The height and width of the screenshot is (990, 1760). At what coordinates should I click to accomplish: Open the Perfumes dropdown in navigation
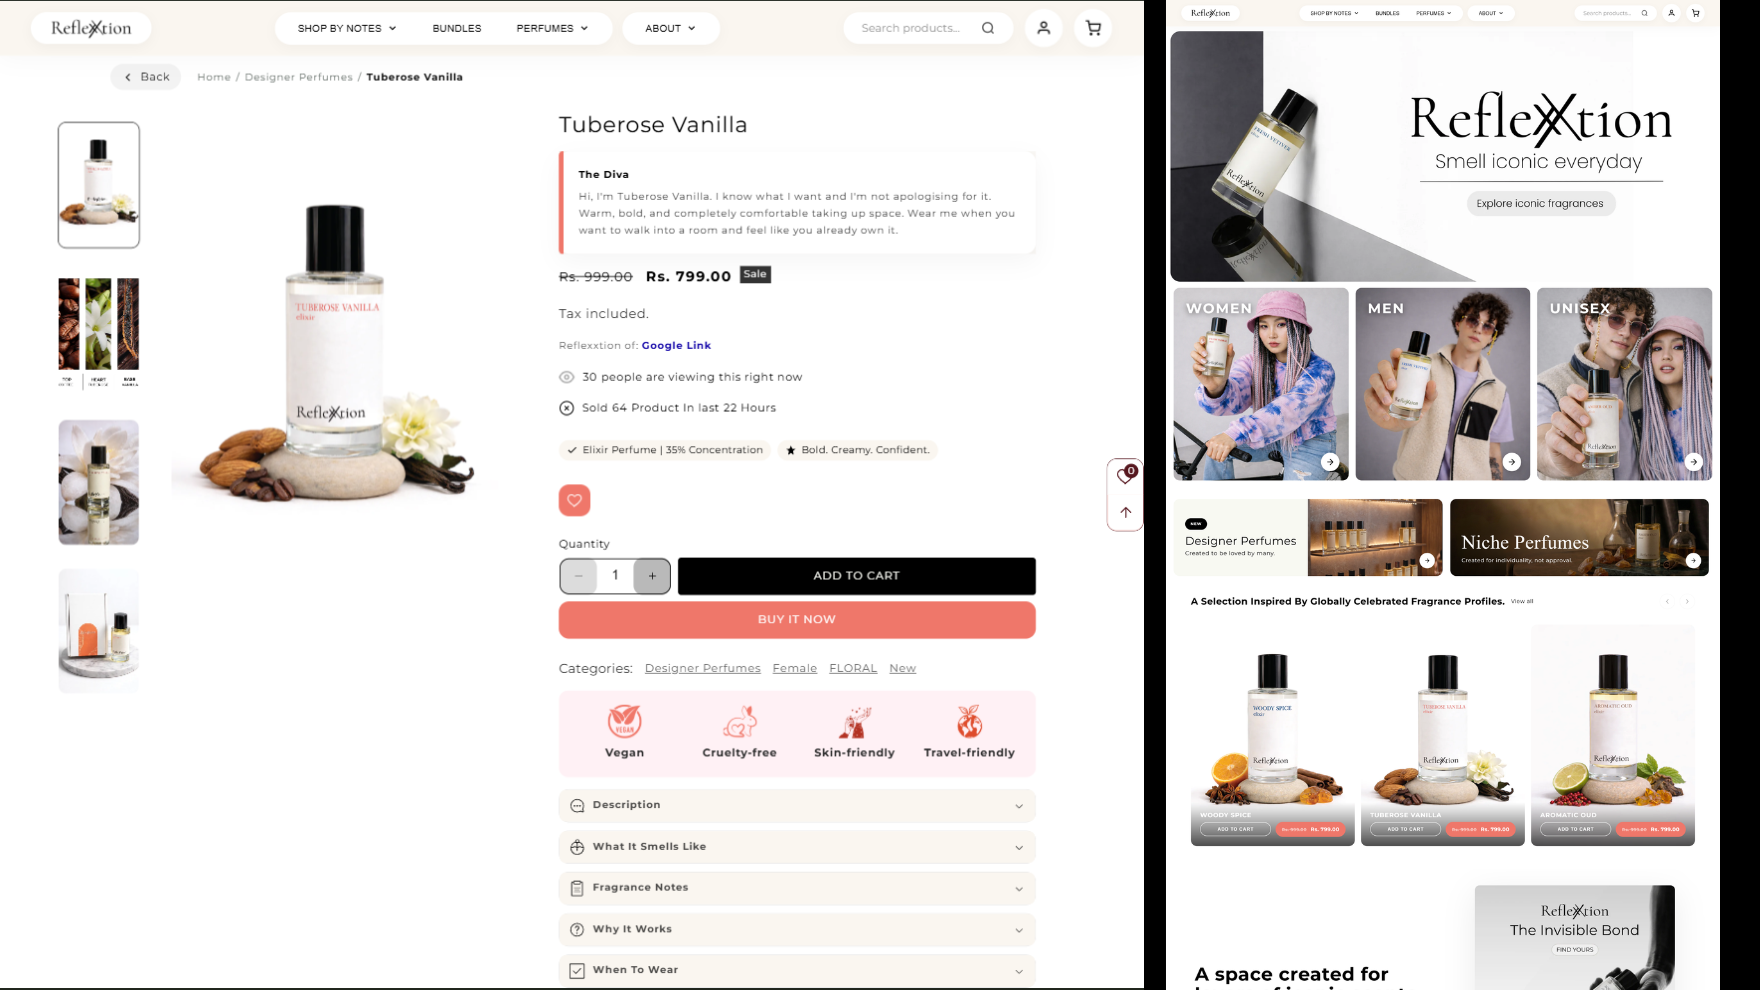tap(552, 28)
